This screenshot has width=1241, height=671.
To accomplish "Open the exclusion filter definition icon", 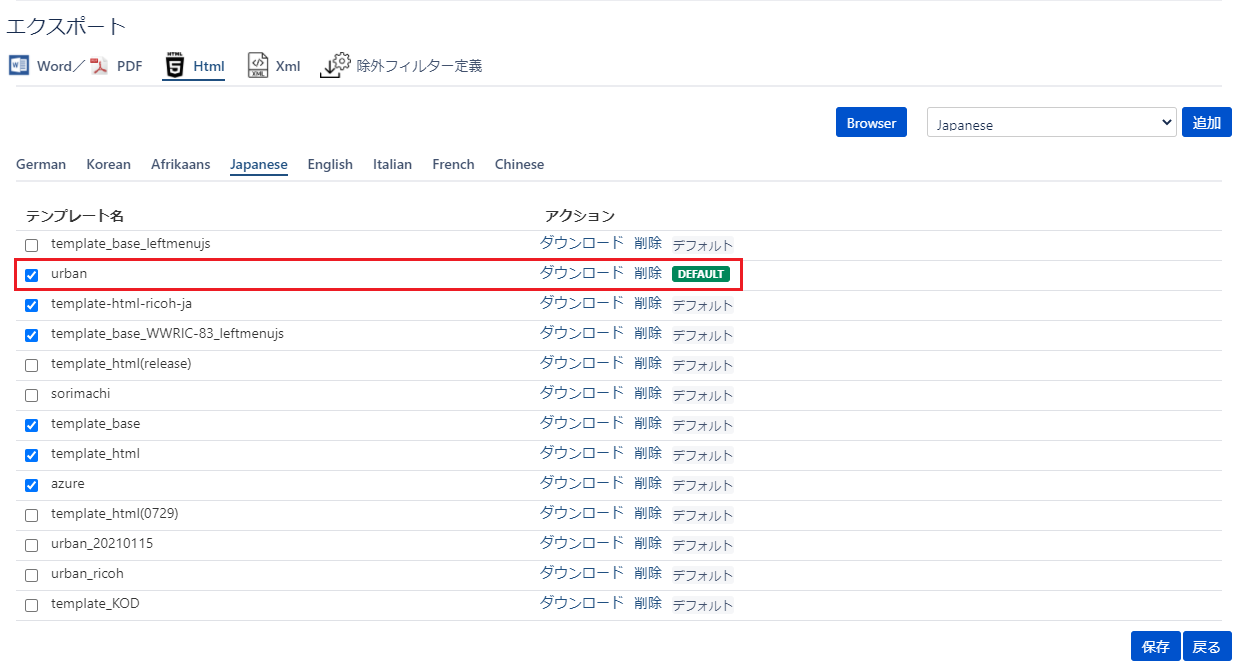I will tap(335, 65).
